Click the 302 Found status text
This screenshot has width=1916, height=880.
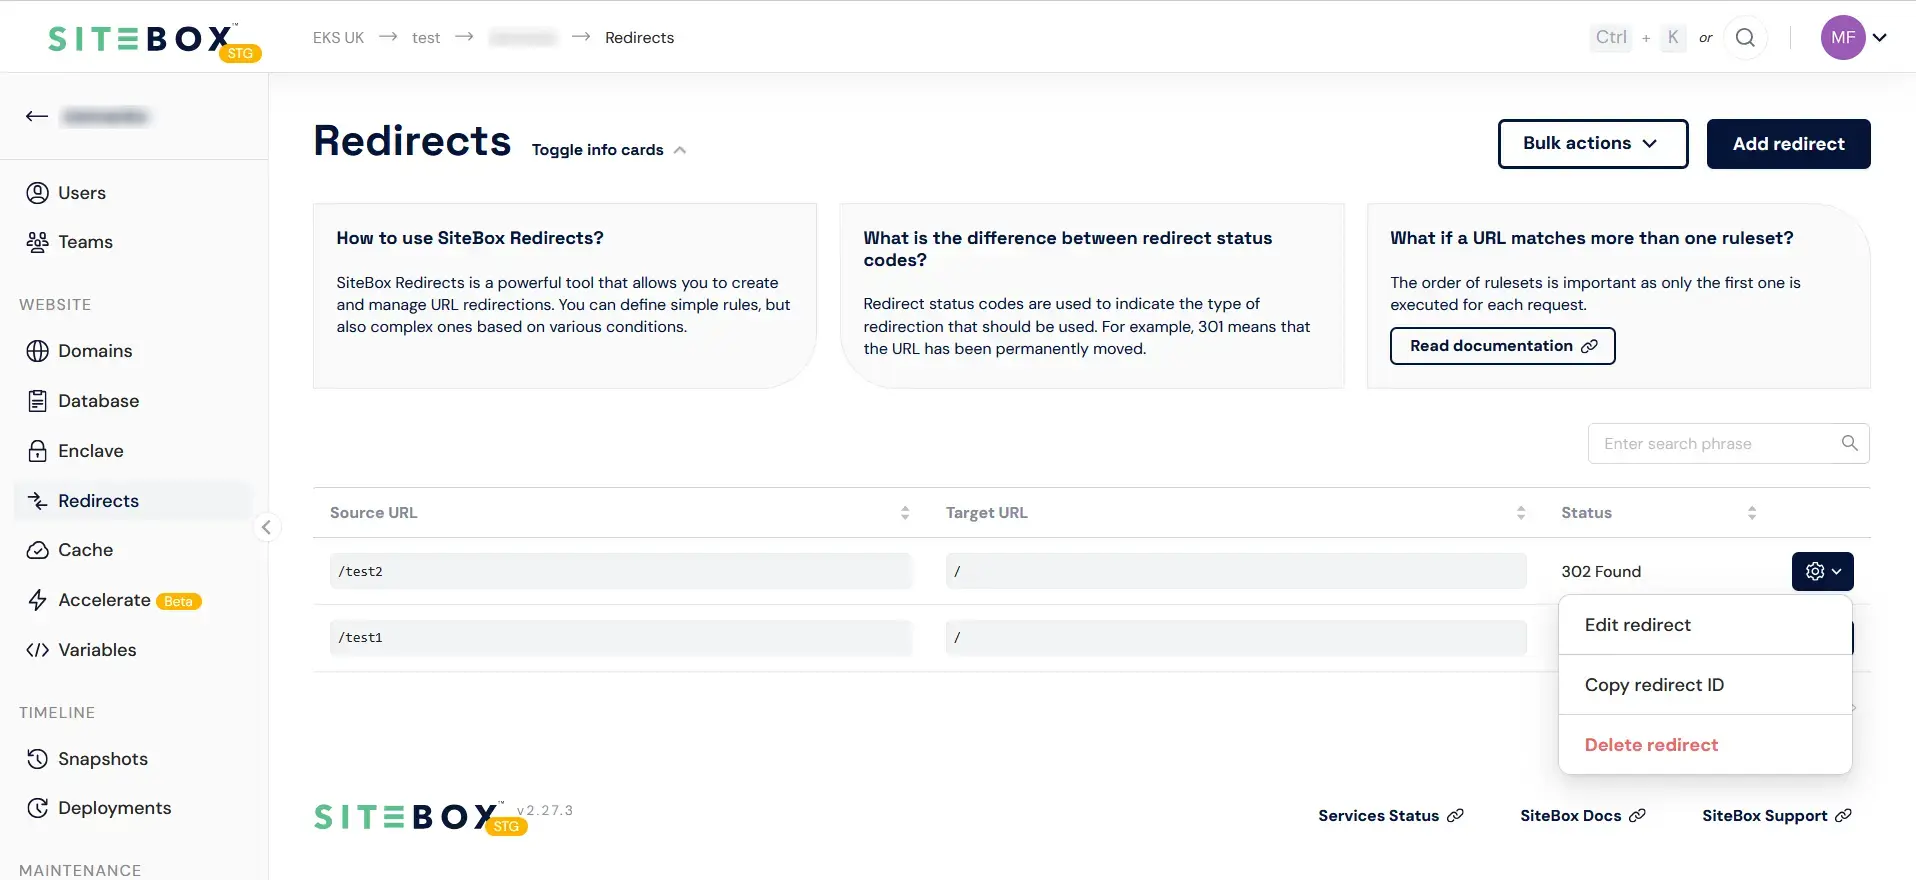point(1601,572)
